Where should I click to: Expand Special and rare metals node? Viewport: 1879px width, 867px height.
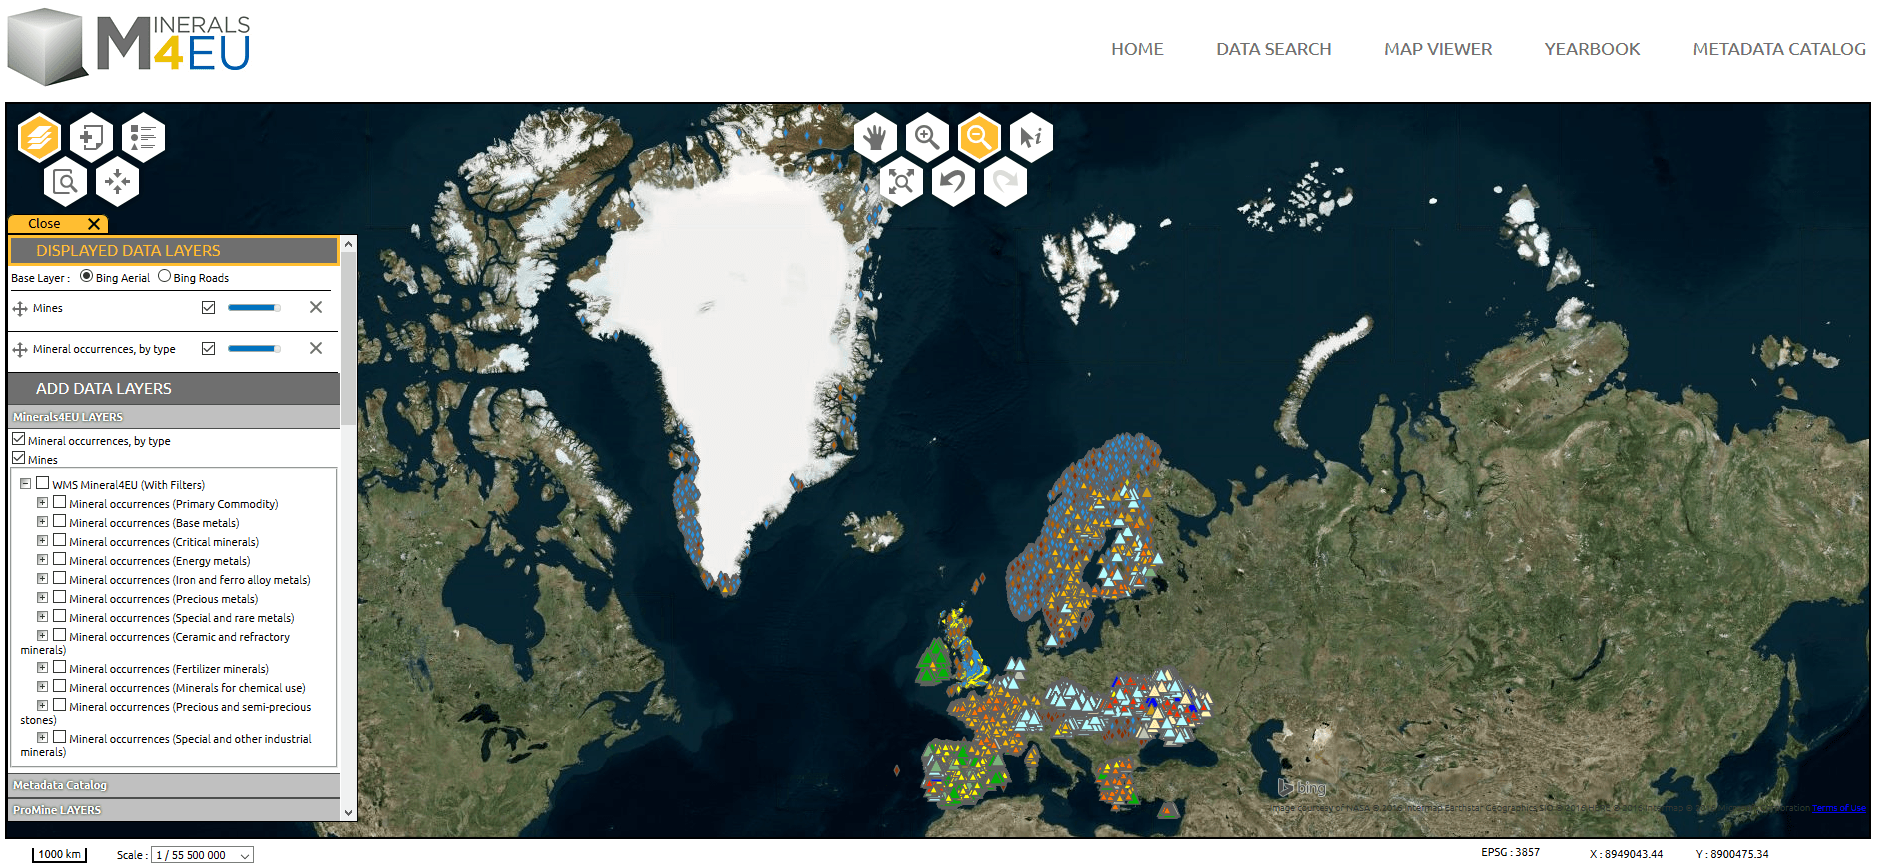coord(42,617)
